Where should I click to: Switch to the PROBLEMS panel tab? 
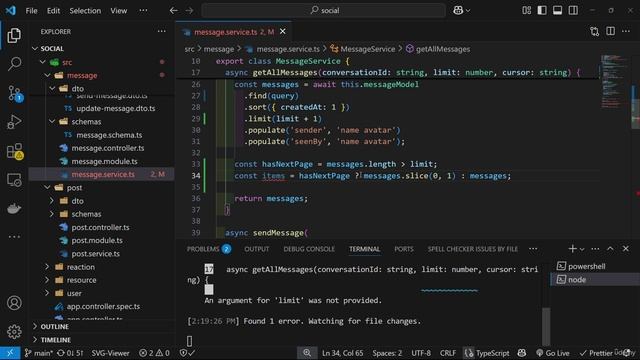[209, 249]
